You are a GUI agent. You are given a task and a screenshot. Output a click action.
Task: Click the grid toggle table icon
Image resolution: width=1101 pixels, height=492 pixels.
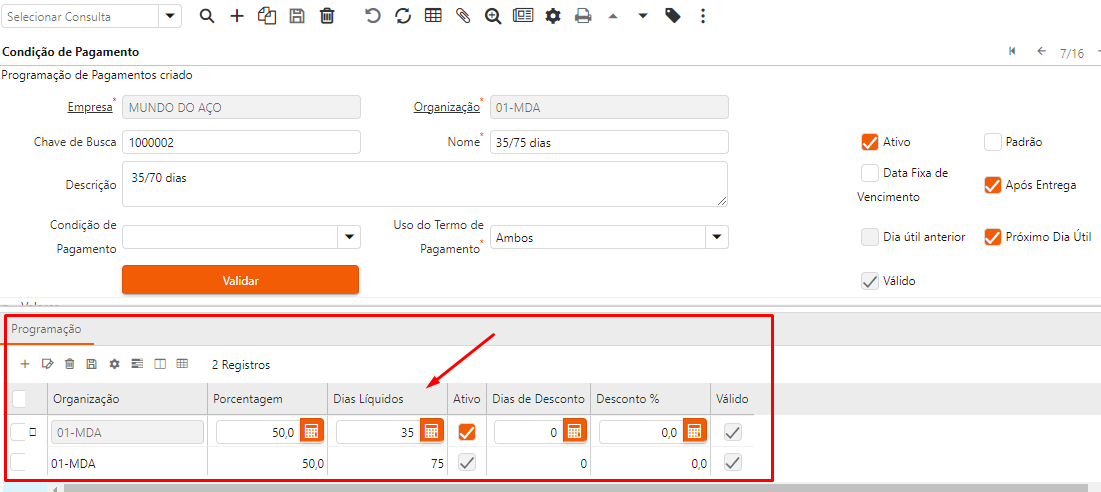point(433,16)
